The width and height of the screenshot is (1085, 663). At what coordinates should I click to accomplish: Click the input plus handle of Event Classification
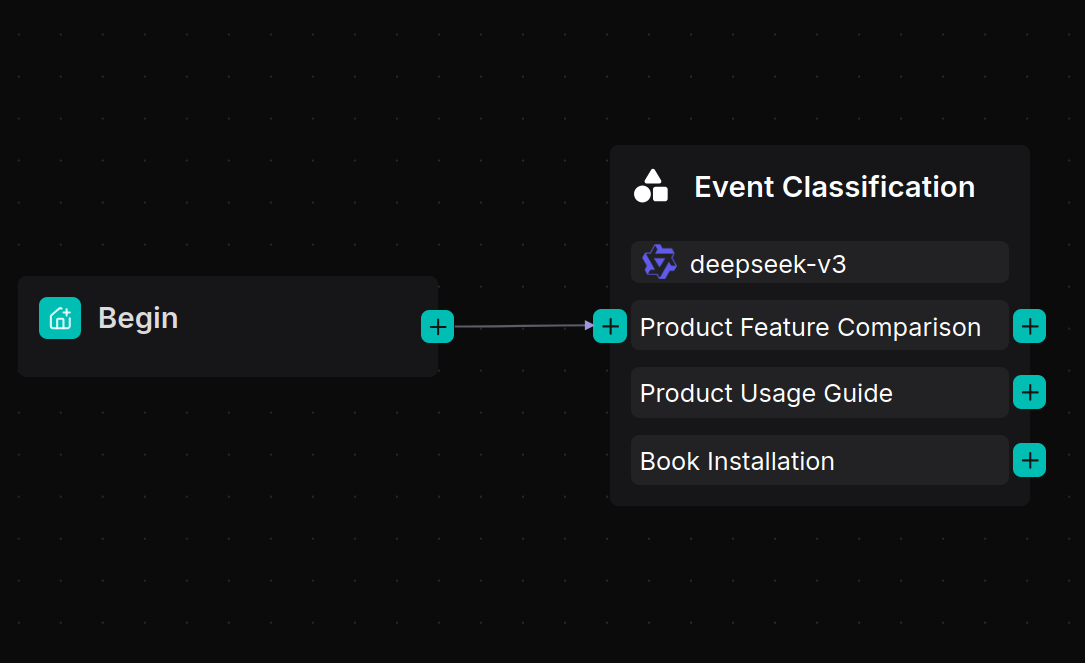[x=610, y=326]
